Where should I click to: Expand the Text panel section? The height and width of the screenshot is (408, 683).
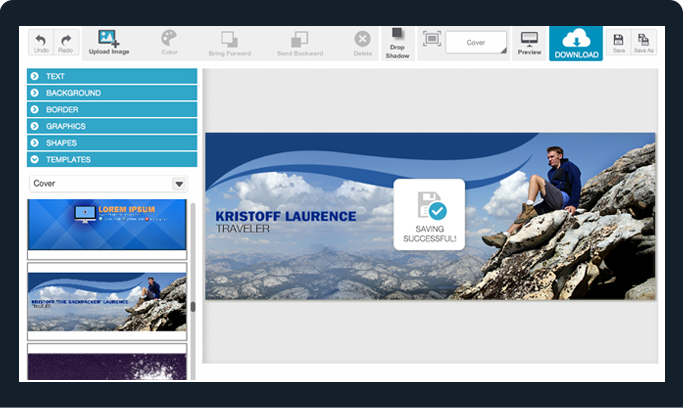tap(112, 76)
